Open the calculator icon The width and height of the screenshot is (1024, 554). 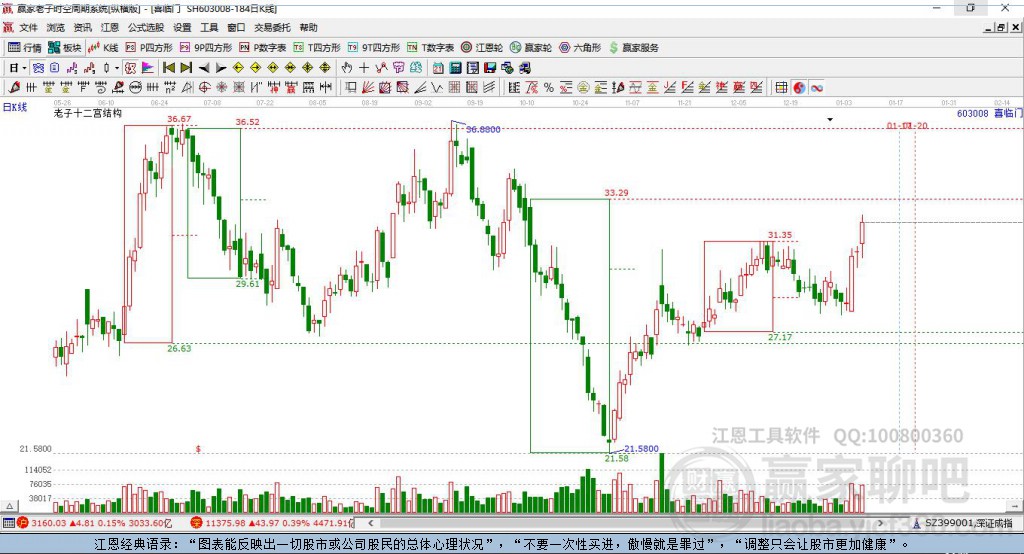(456, 68)
